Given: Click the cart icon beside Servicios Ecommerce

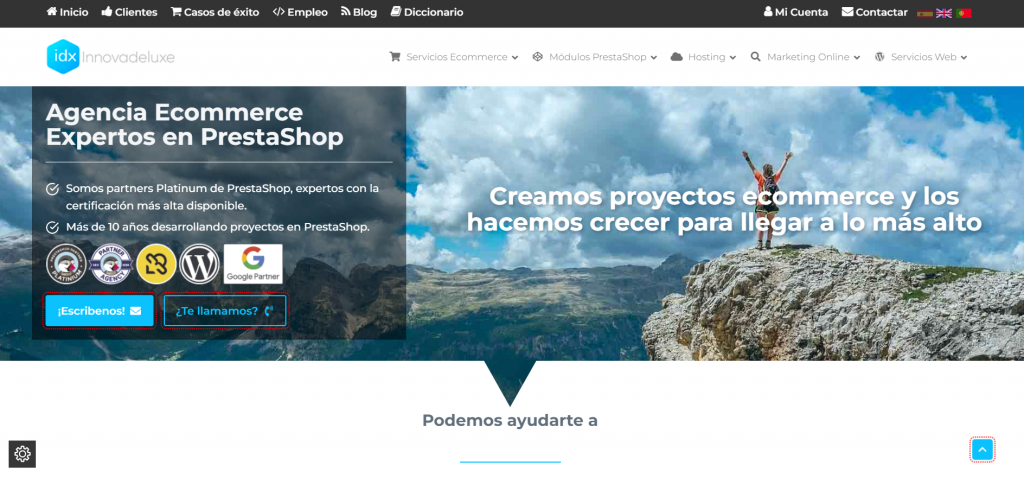Looking at the screenshot, I should tap(395, 57).
